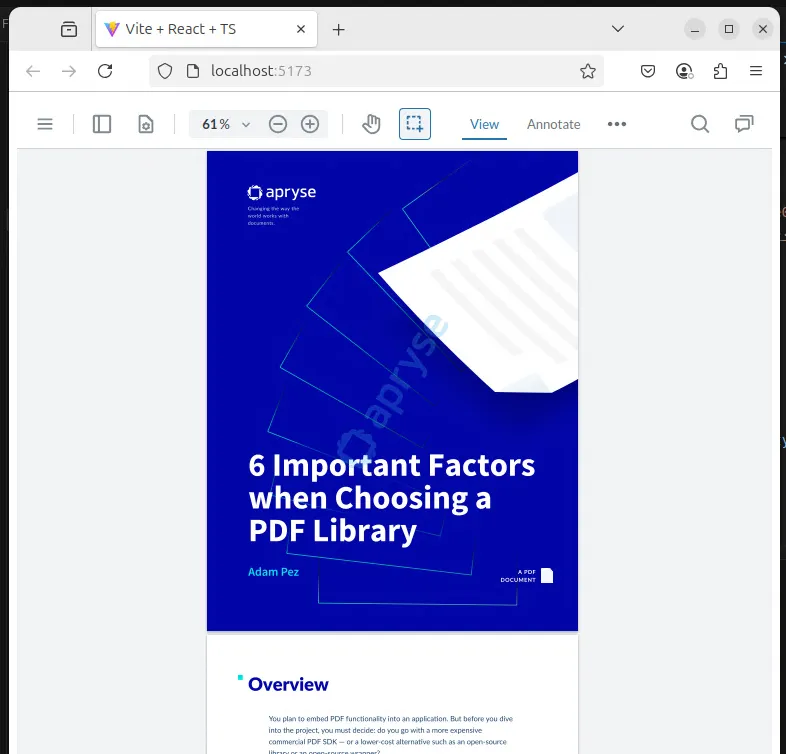Open Firefox View recent browsing
Screen dimensions: 786x754
[69, 29]
